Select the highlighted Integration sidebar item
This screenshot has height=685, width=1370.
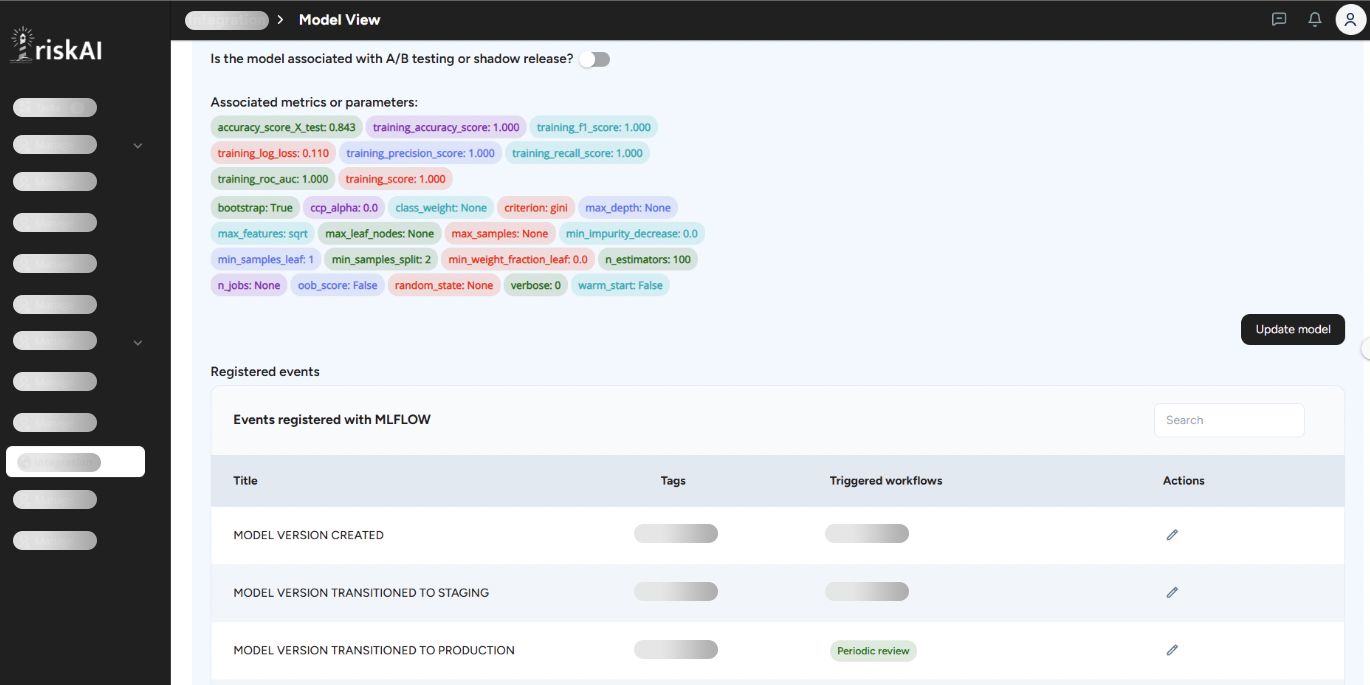point(75,461)
